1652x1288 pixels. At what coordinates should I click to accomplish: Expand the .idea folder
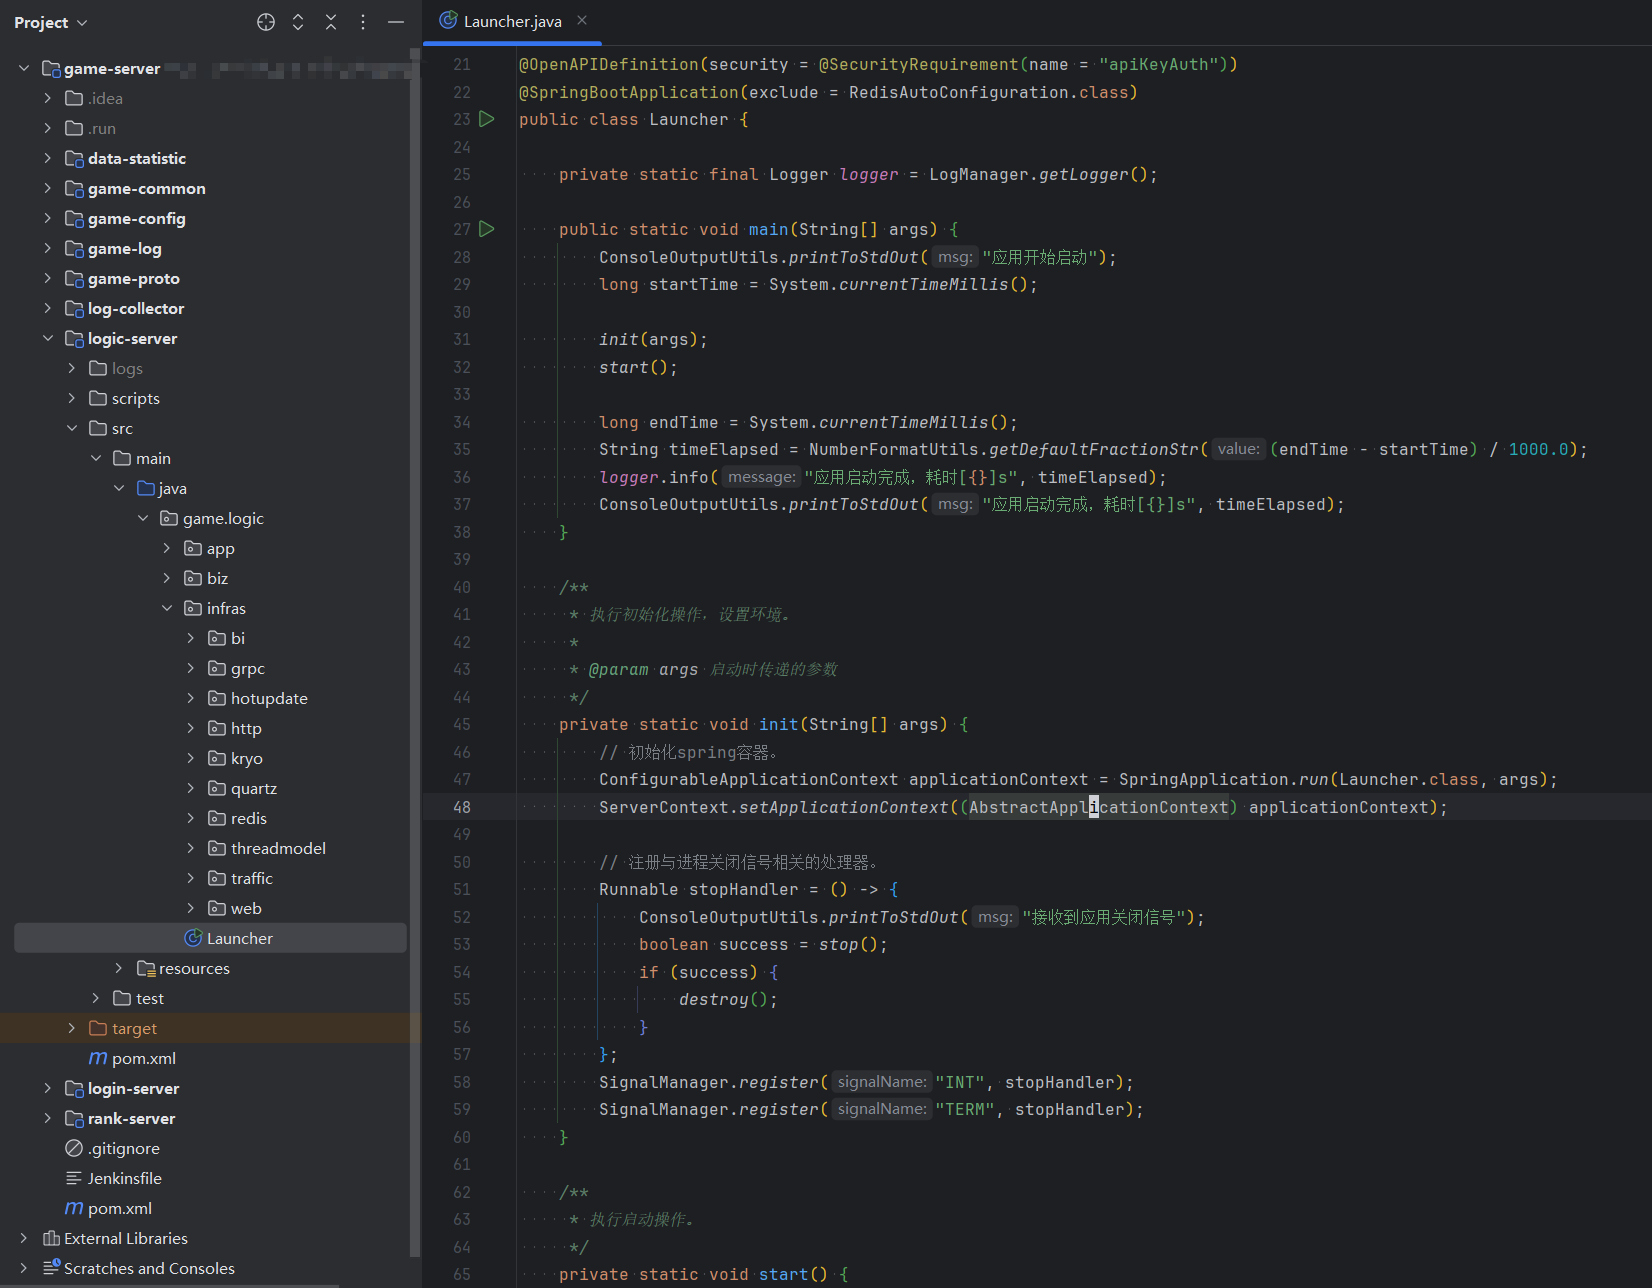click(47, 98)
